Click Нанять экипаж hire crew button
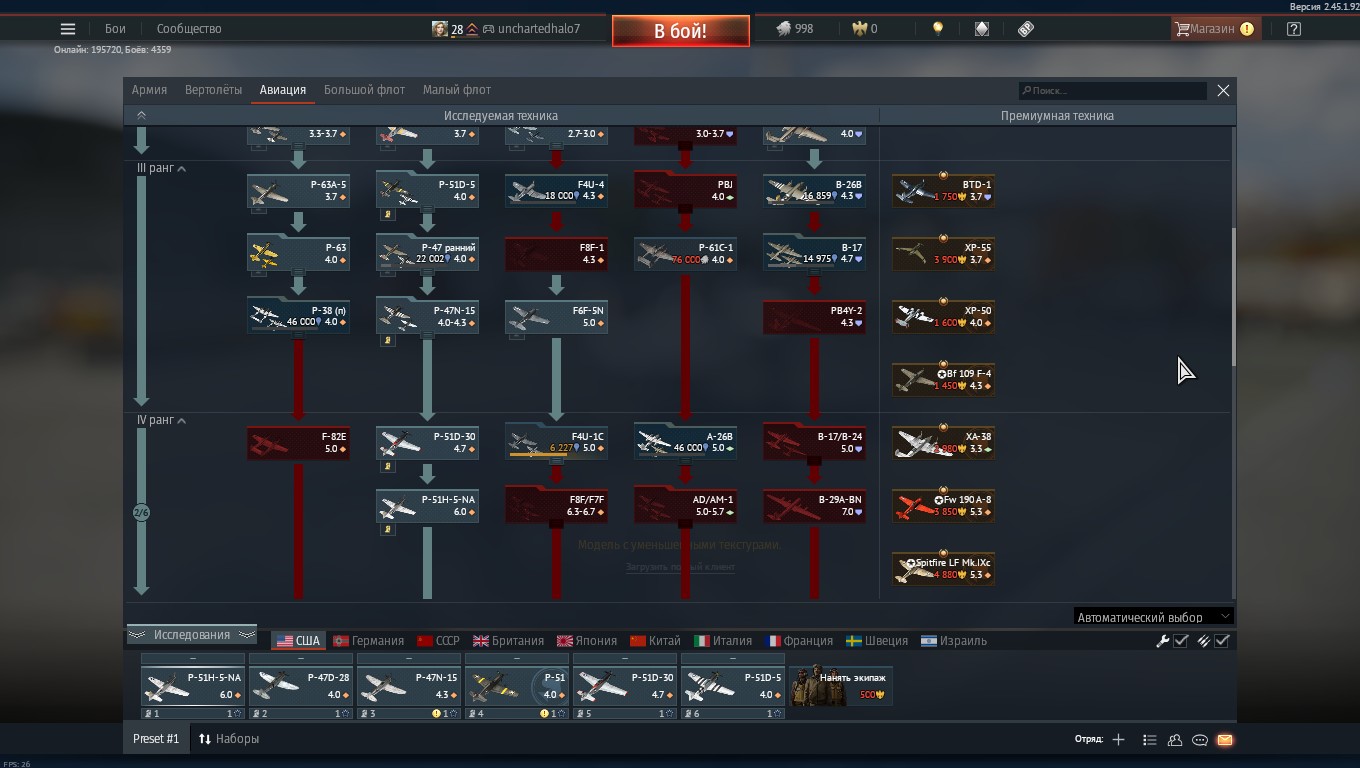This screenshot has height=768, width=1360. pos(841,686)
